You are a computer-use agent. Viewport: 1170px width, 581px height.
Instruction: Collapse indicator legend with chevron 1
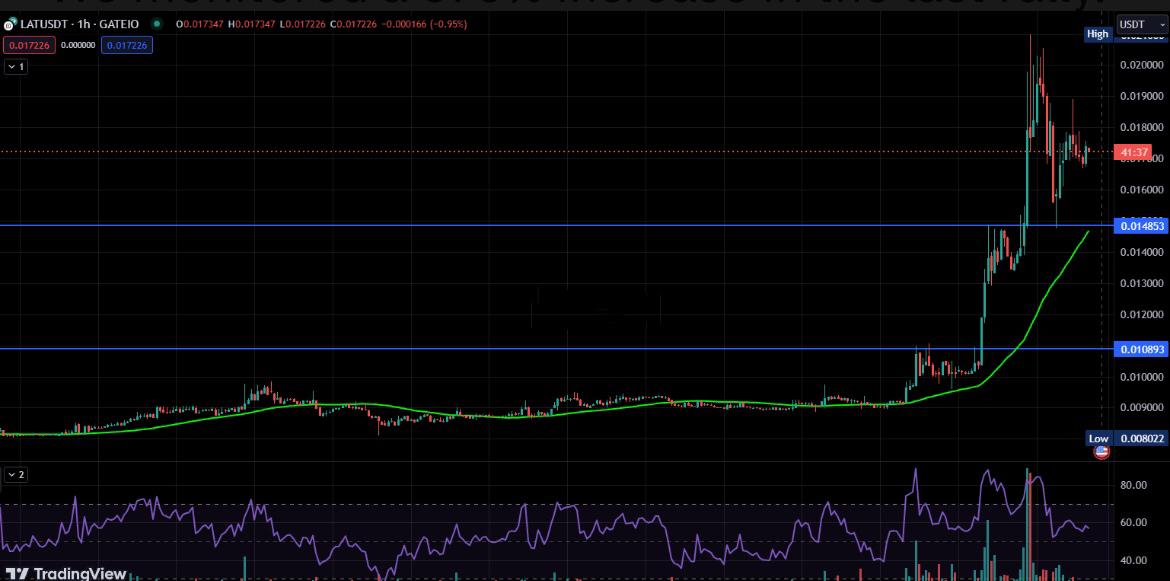click(x=16, y=67)
